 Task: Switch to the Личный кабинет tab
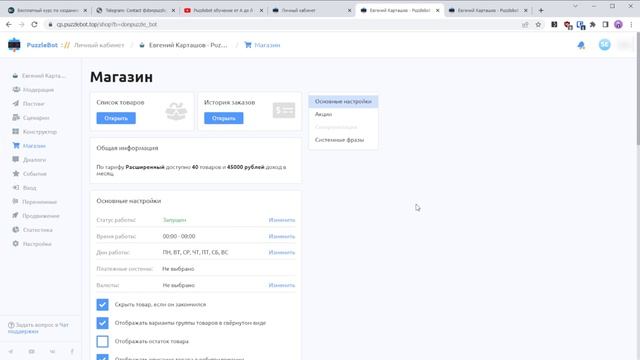312,10
